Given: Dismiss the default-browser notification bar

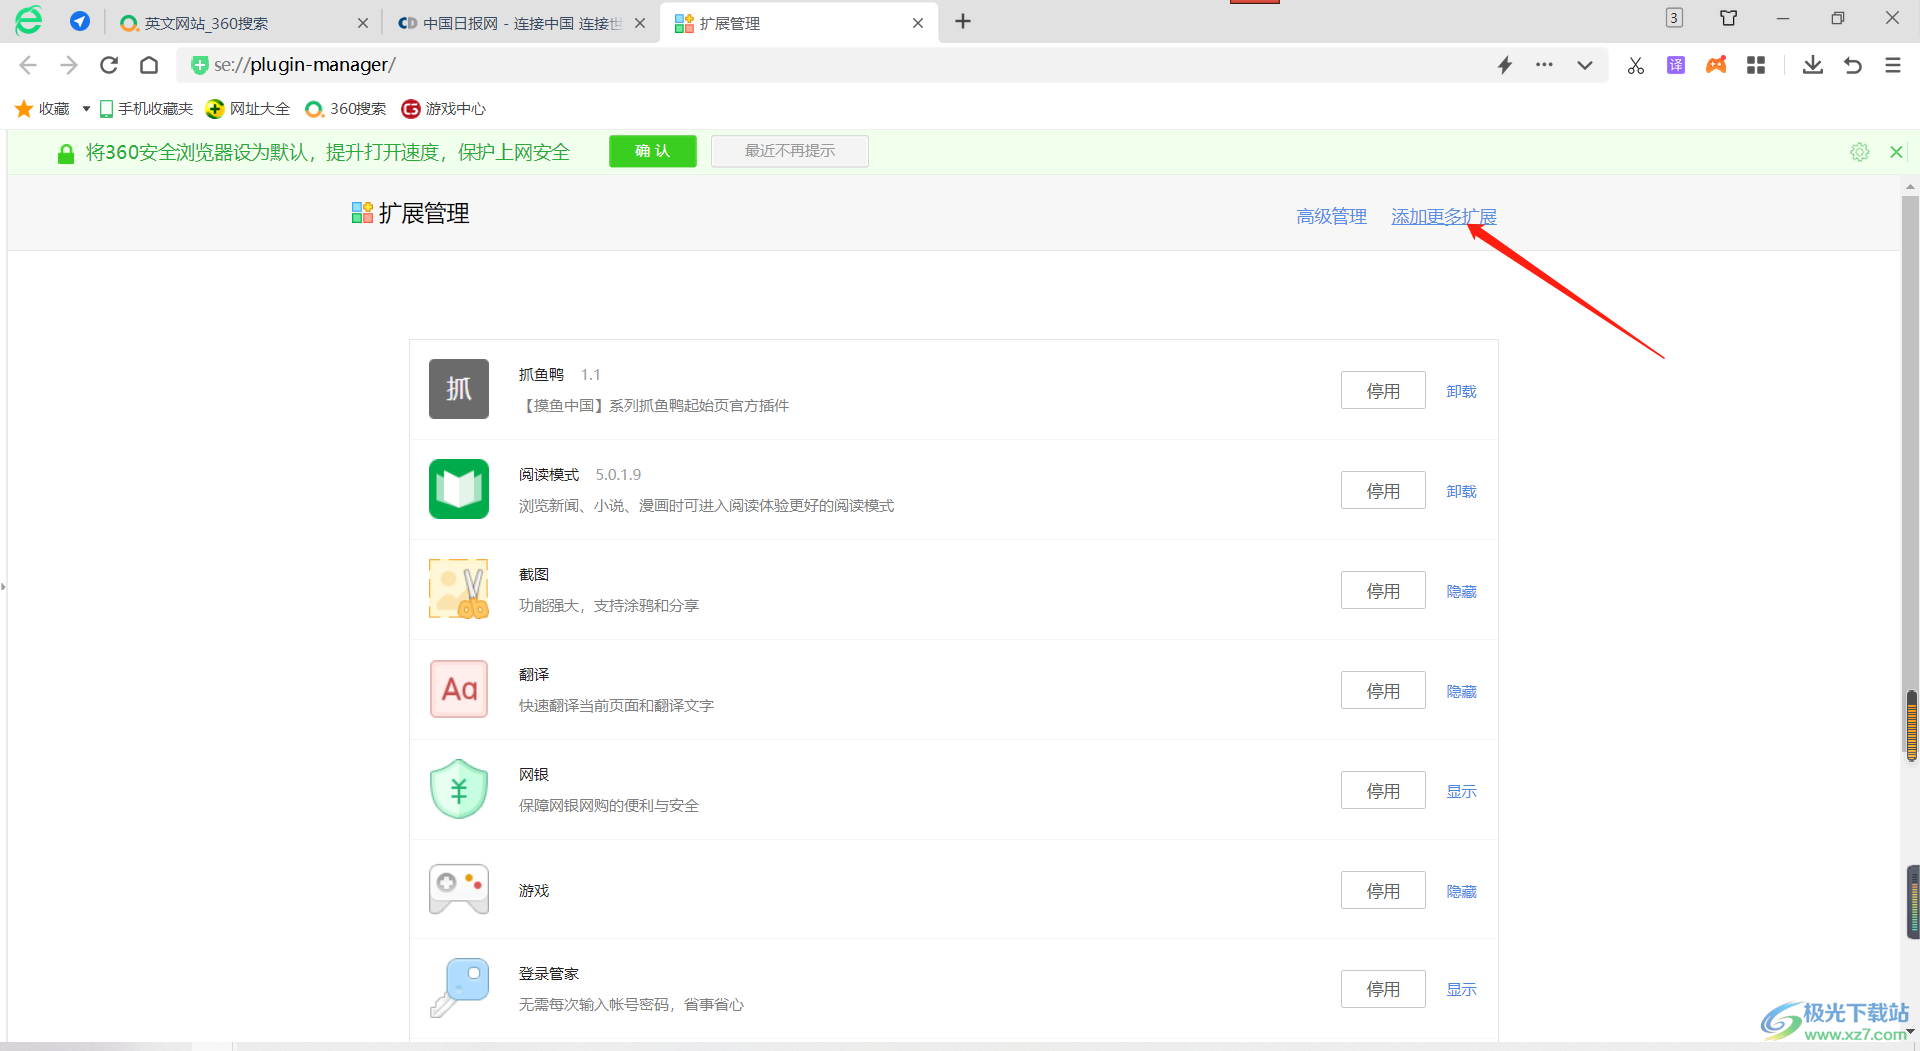Looking at the screenshot, I should pos(1896,152).
